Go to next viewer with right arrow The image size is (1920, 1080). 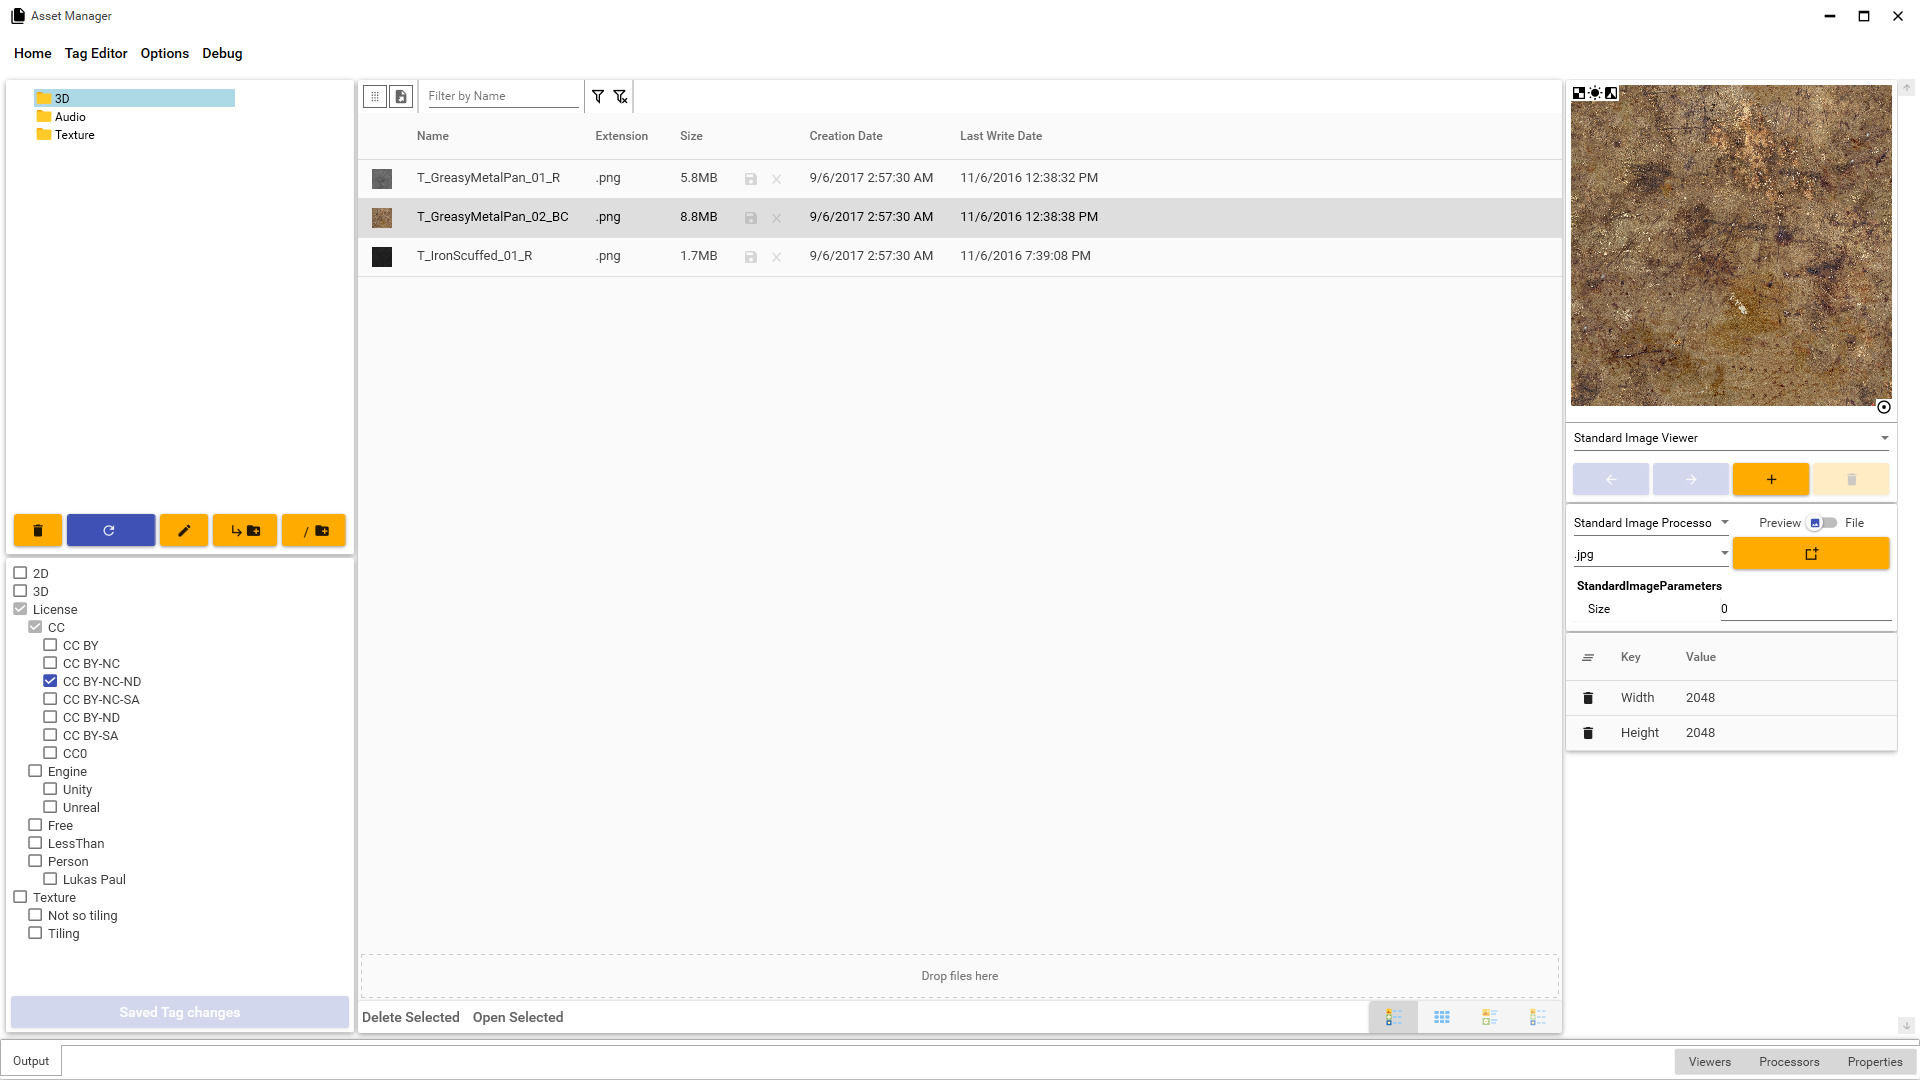(1691, 480)
